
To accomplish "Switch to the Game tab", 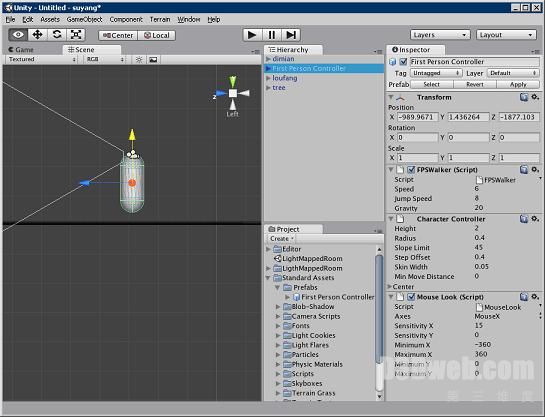I will (x=22, y=50).
